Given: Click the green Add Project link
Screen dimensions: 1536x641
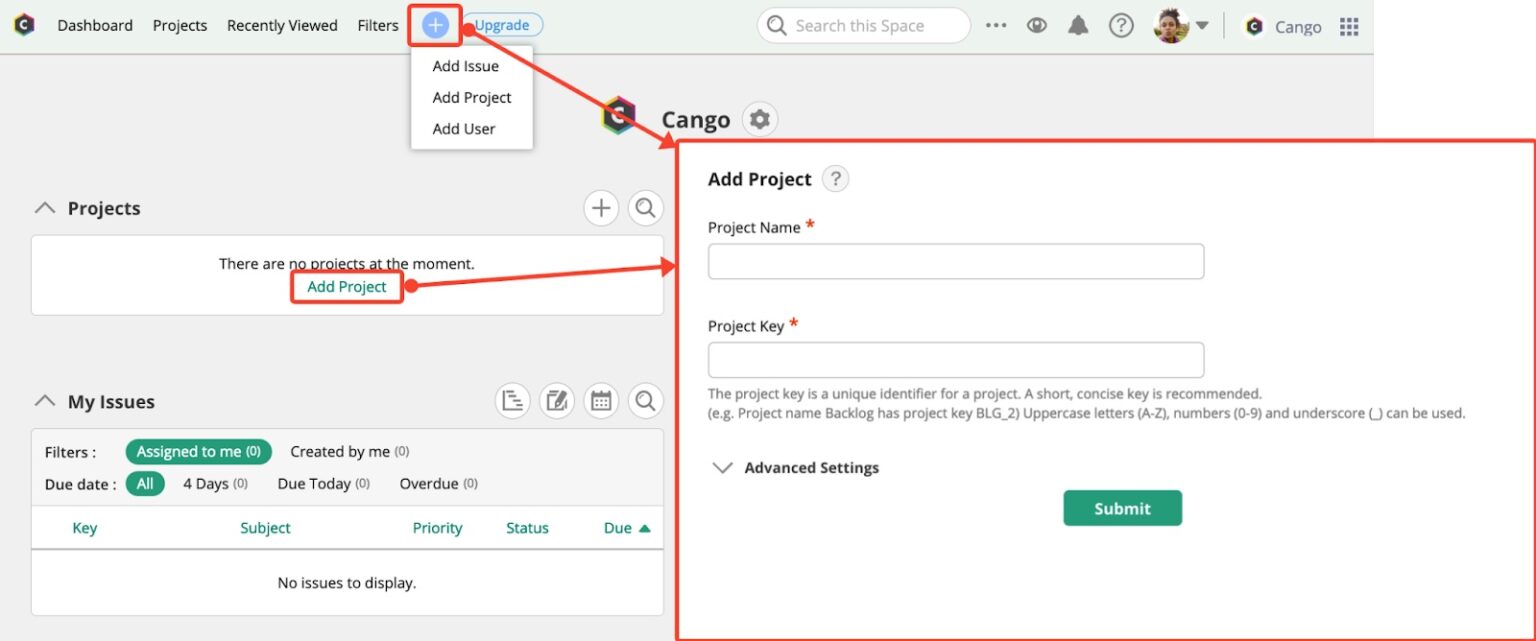Looking at the screenshot, I should point(346,286).
